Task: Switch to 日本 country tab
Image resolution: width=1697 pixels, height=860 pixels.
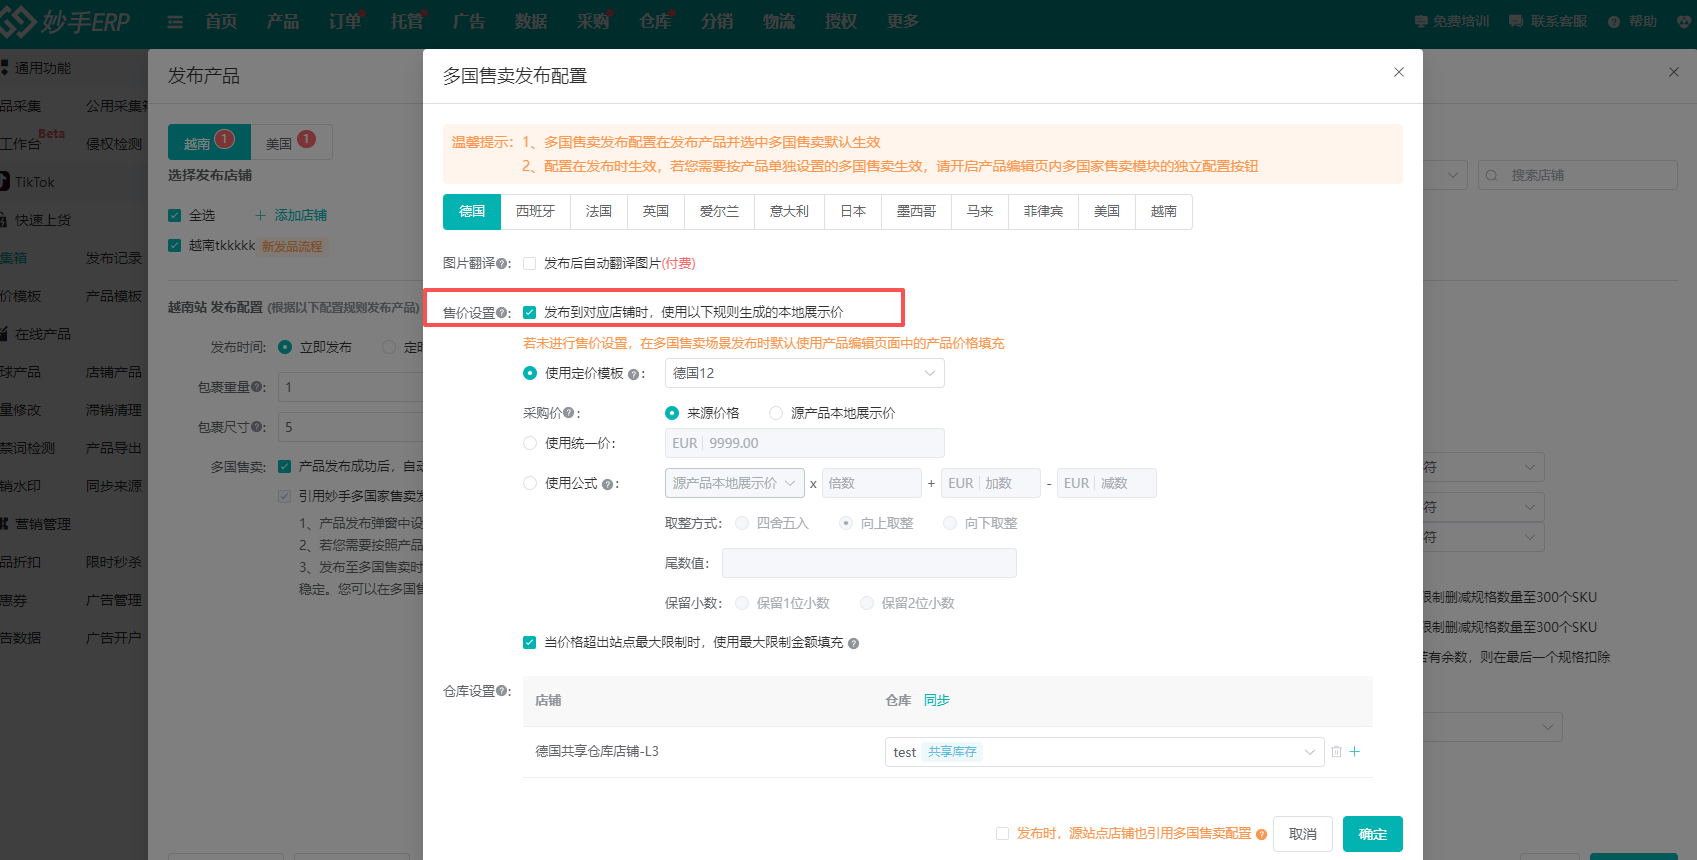Action: (853, 212)
